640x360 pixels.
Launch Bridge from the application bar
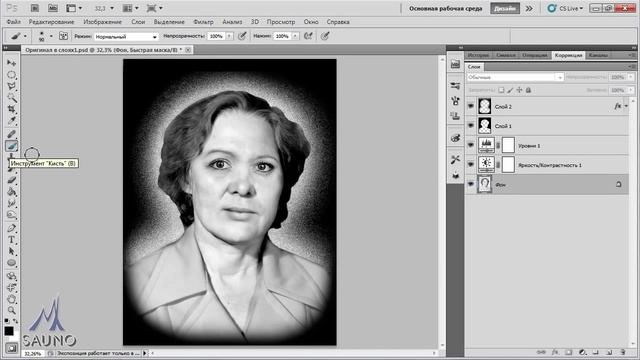pyautogui.click(x=35, y=8)
